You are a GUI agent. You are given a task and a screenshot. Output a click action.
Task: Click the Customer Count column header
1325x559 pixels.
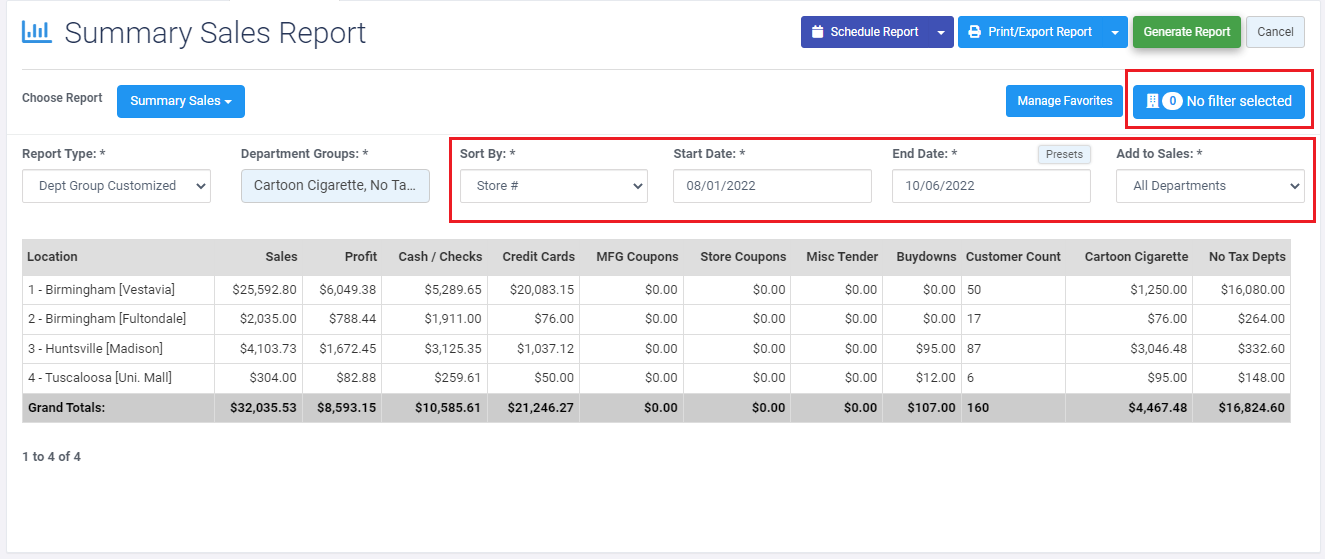click(1013, 257)
